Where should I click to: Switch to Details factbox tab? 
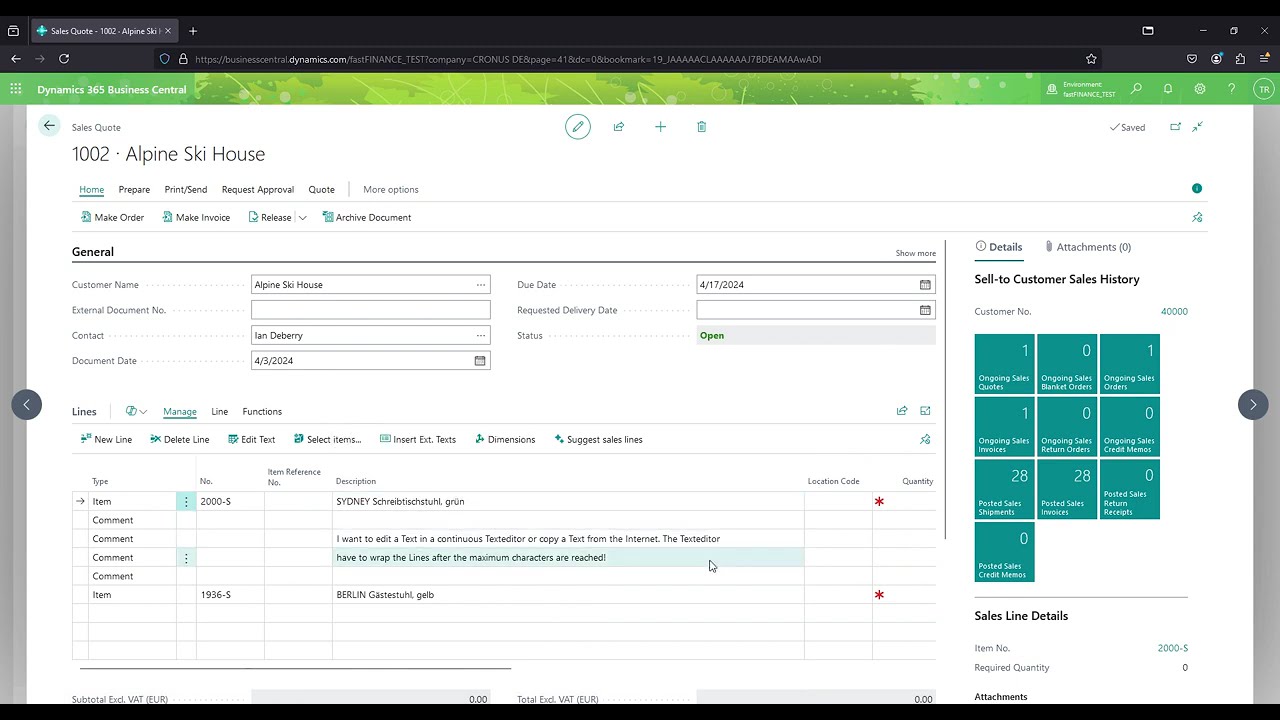tap(999, 247)
